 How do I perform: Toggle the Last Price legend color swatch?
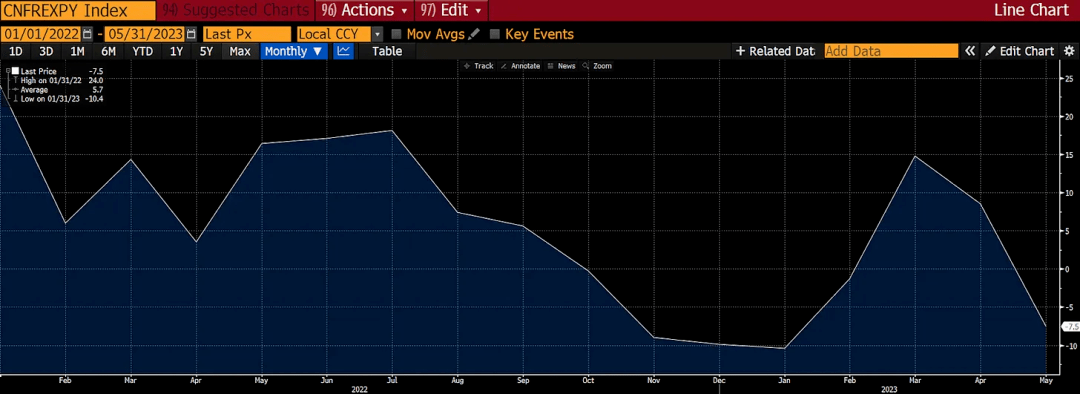click(14, 71)
